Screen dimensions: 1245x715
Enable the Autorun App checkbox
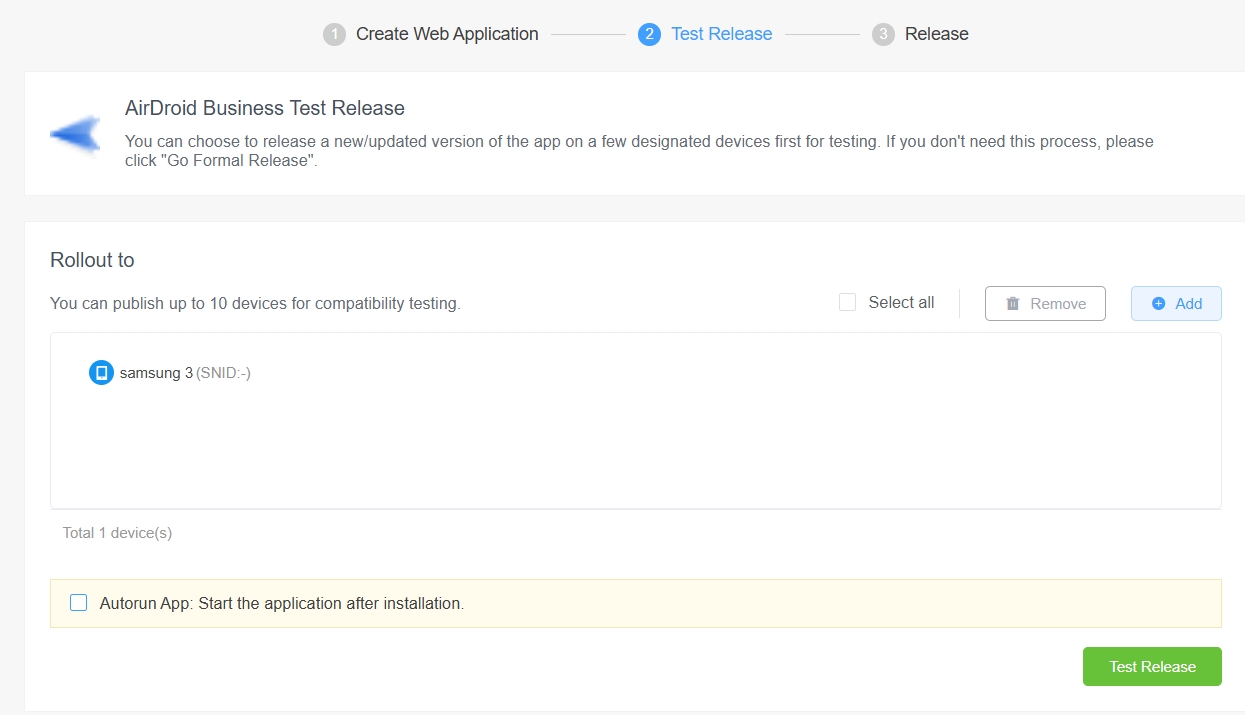click(78, 603)
